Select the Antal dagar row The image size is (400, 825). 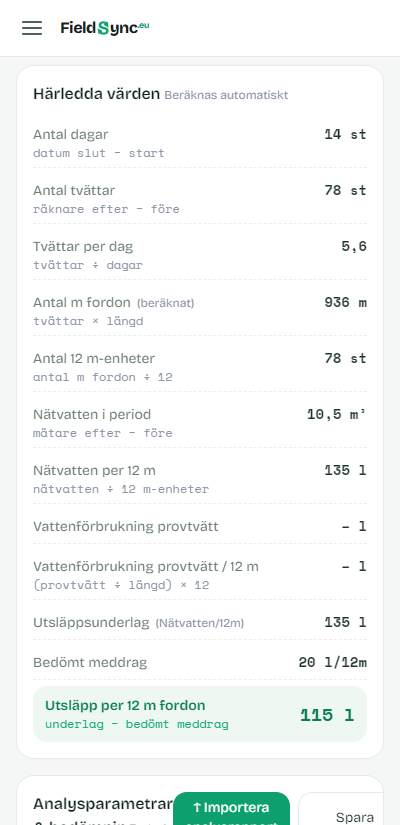click(x=200, y=143)
